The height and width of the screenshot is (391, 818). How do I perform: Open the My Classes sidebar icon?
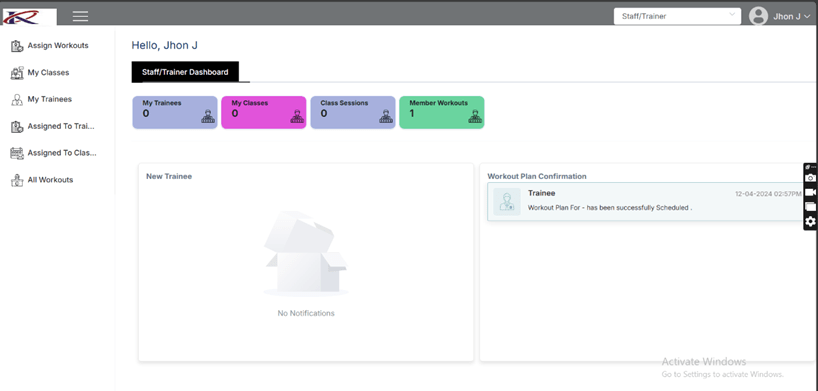tap(17, 73)
